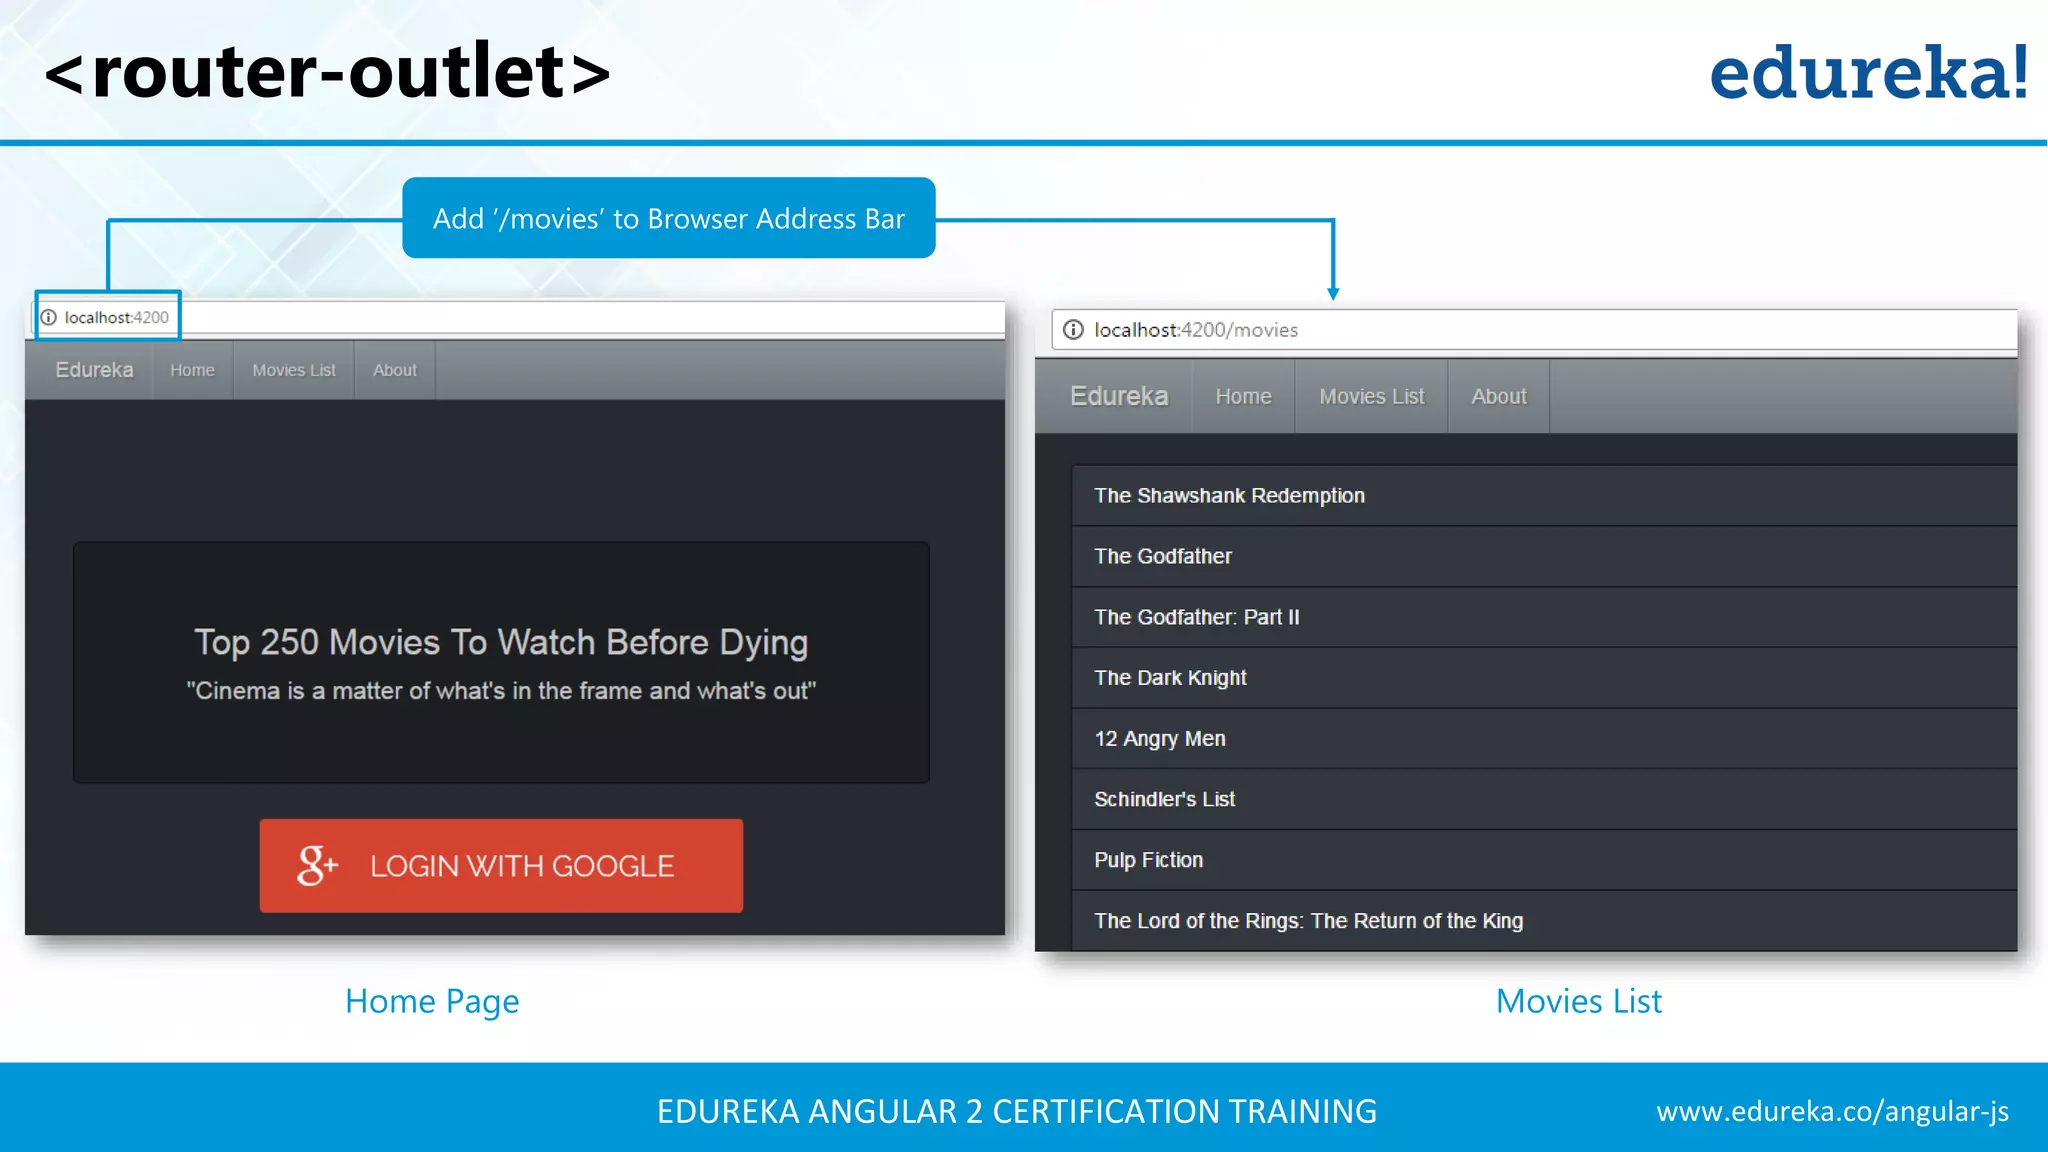The width and height of the screenshot is (2048, 1152).
Task: Click Login With Google button
Action: click(x=501, y=866)
